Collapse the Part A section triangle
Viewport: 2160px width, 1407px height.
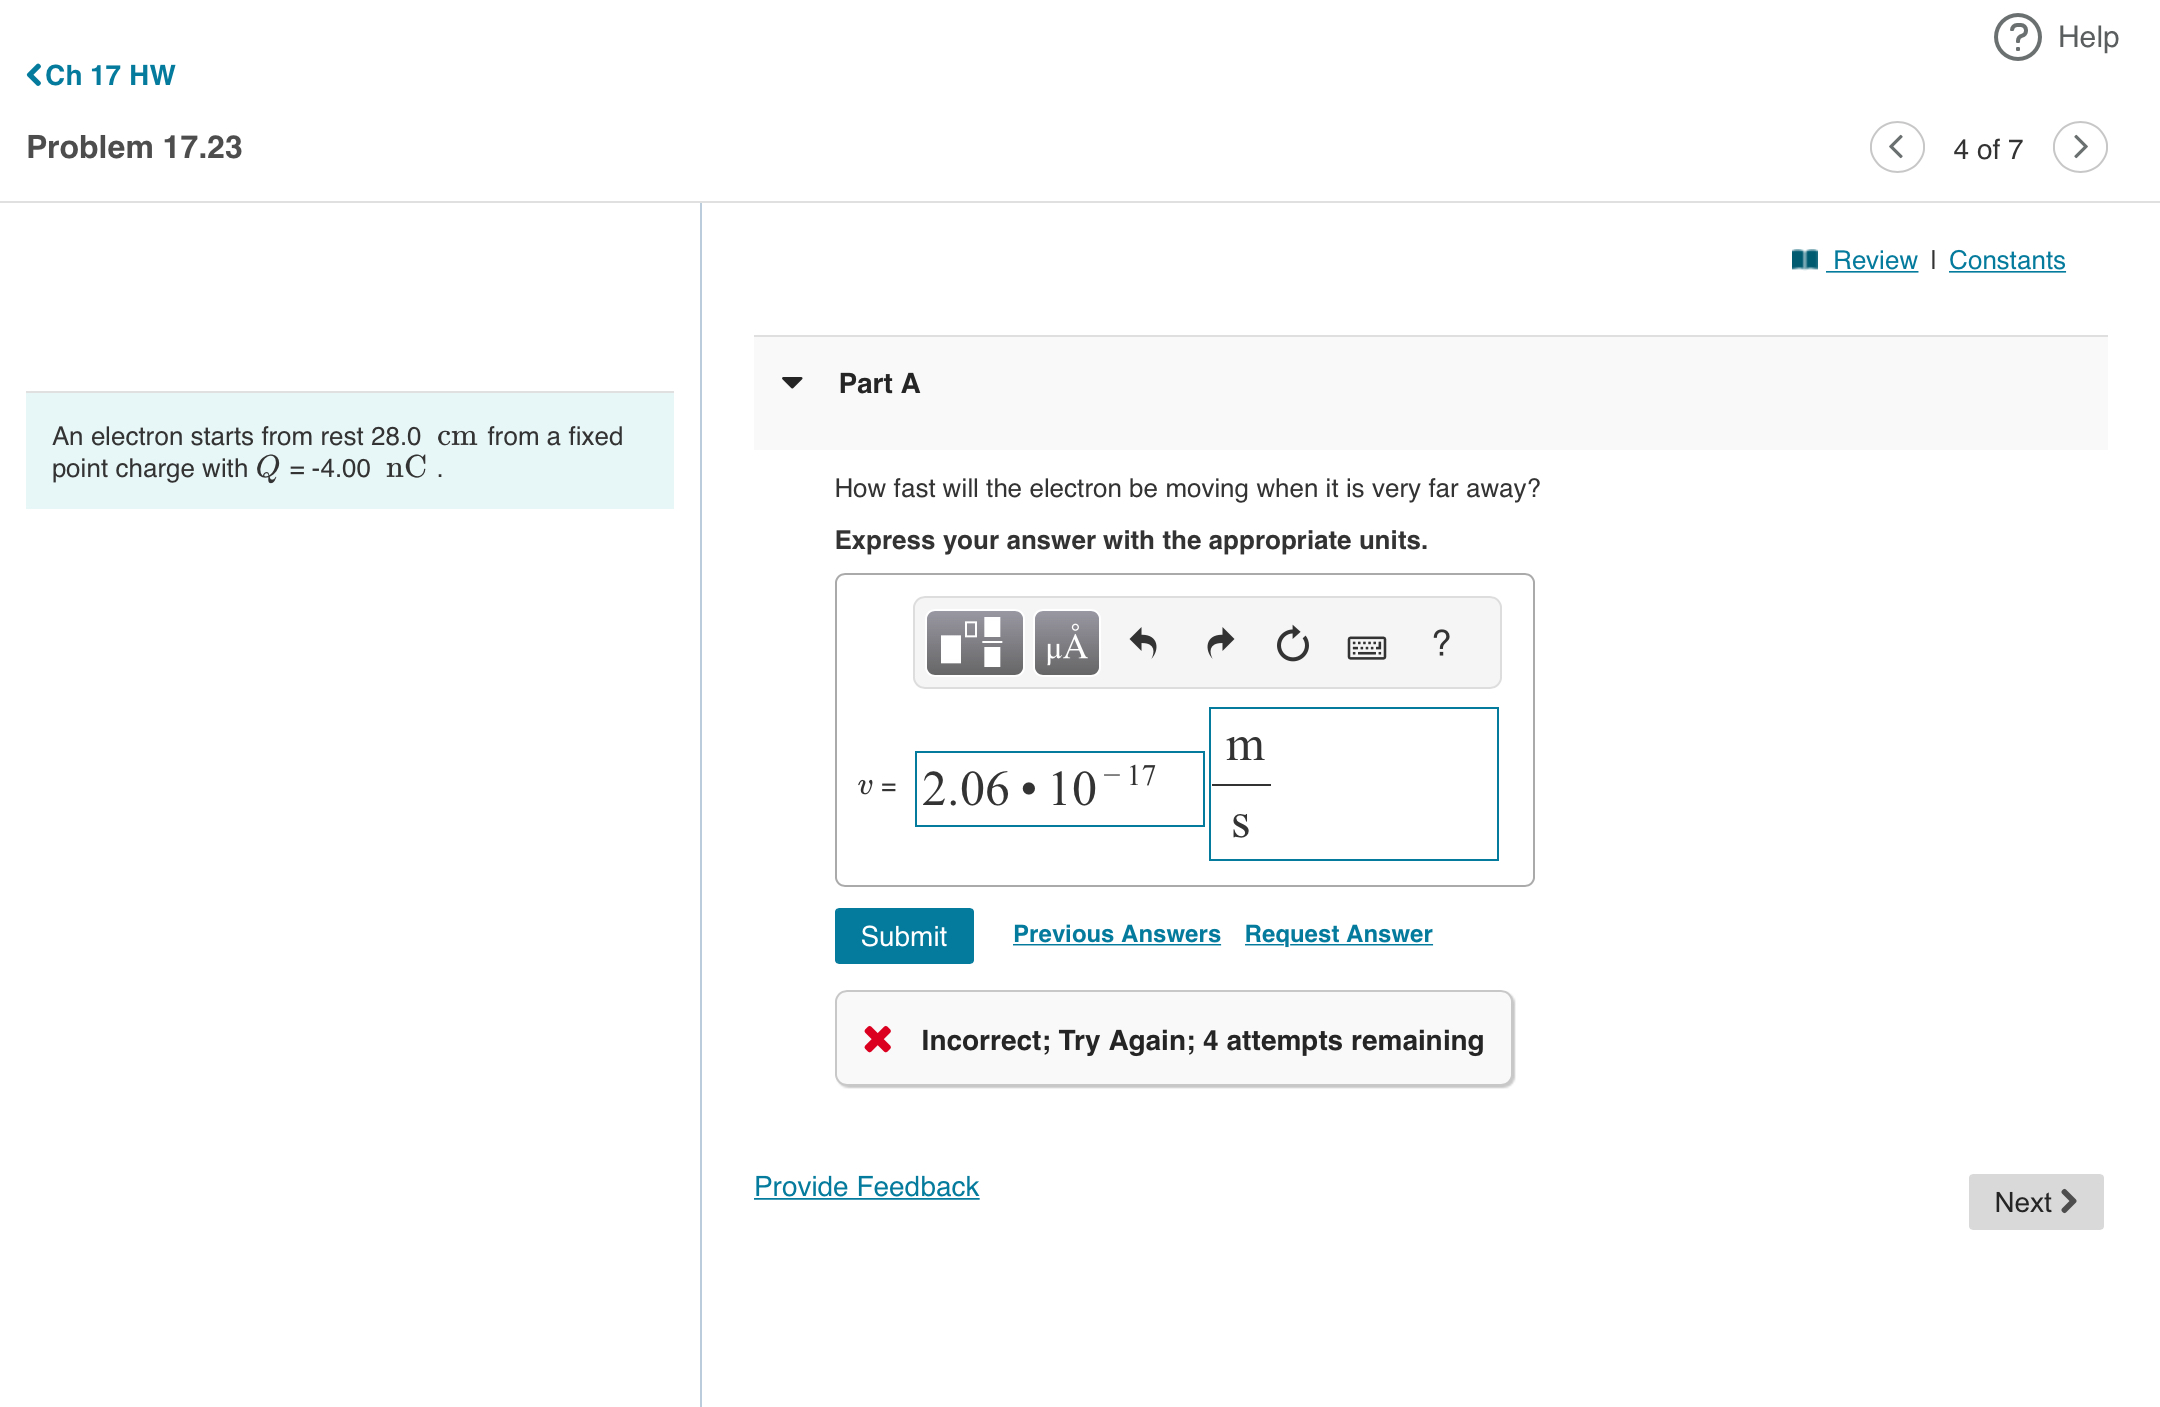click(x=792, y=383)
